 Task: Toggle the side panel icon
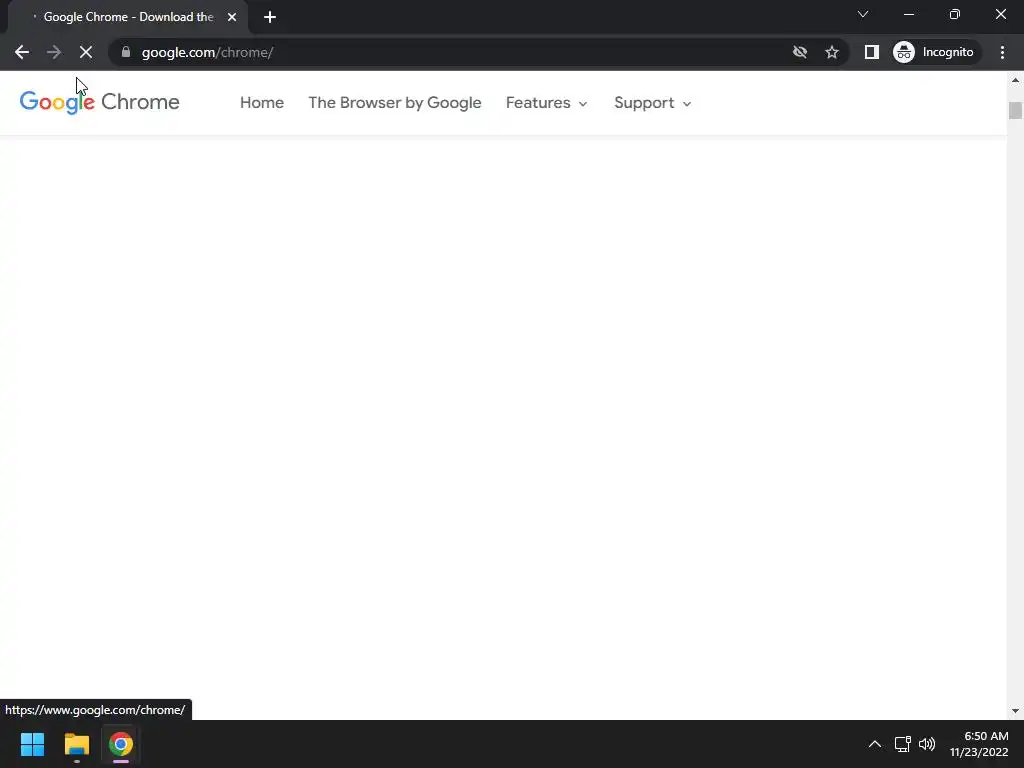point(871,52)
